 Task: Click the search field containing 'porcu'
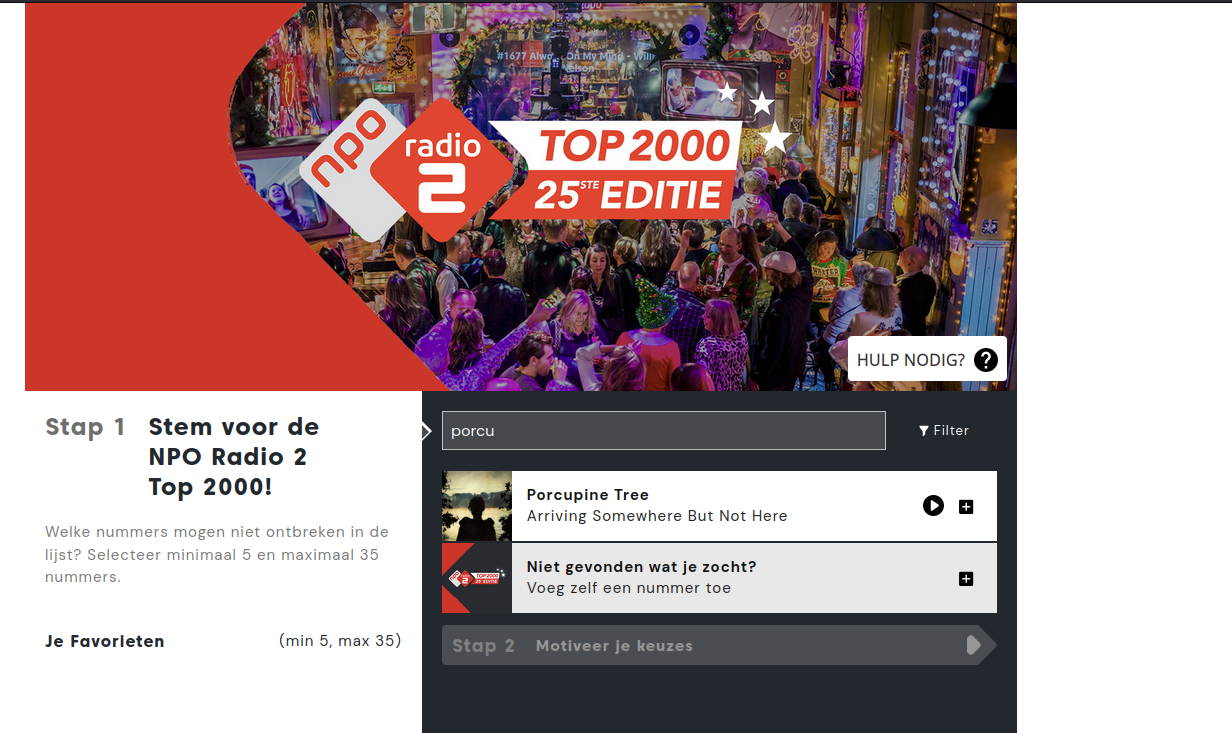[664, 431]
